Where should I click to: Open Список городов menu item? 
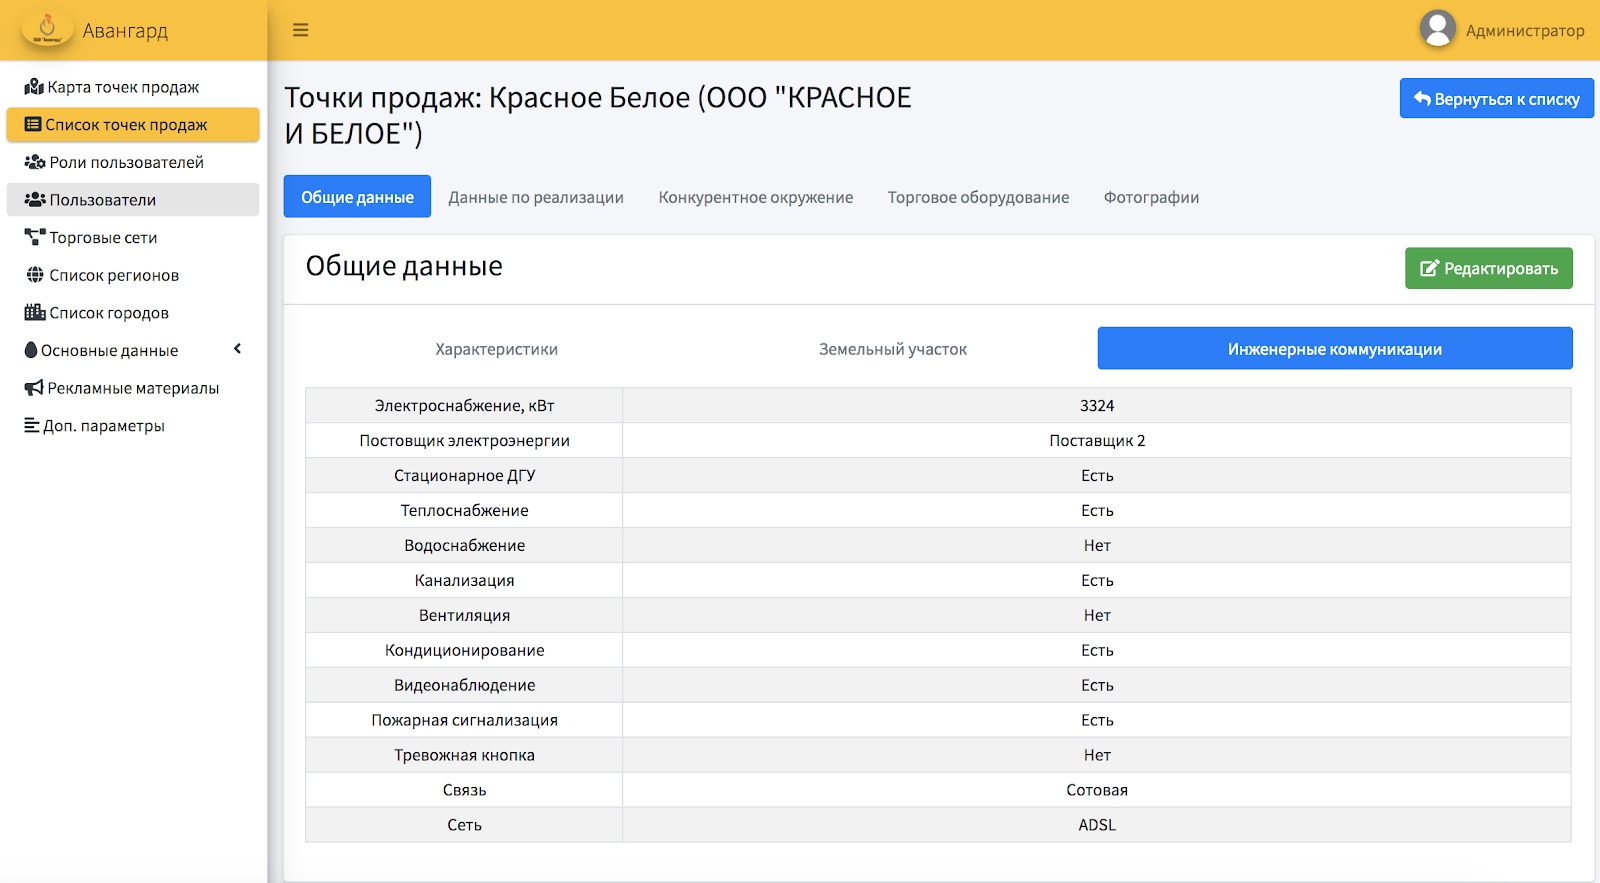133,313
